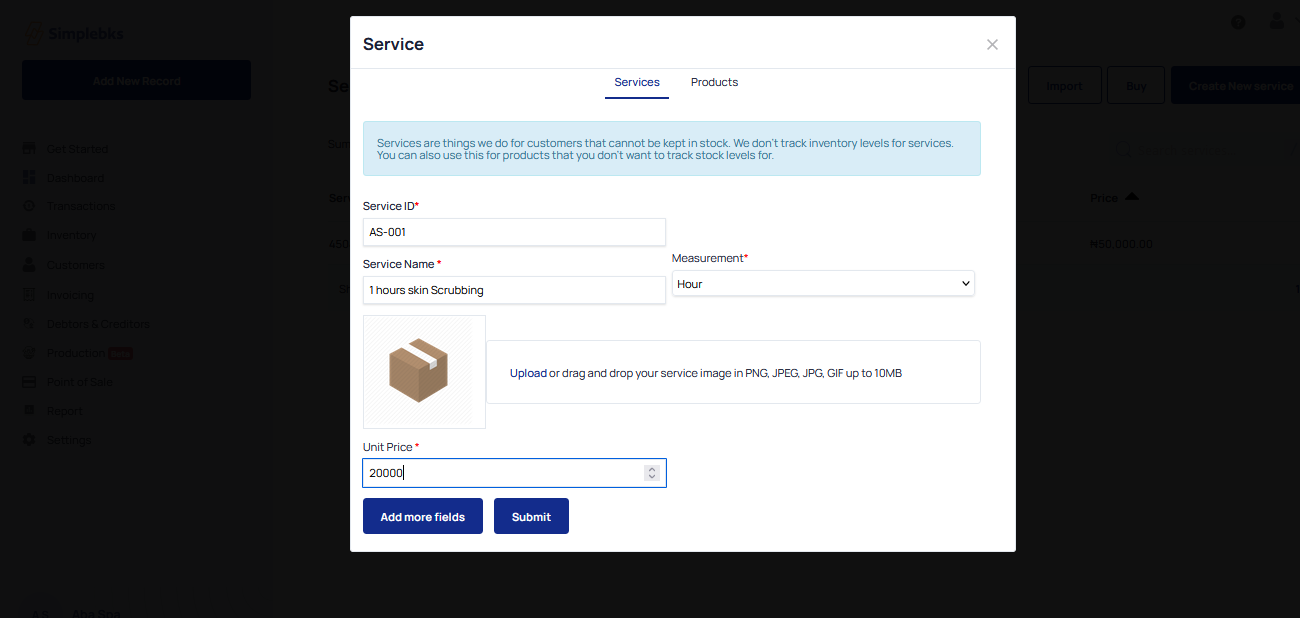Open Debtors & Creditors icon in the sidebar
Image resolution: width=1300 pixels, height=618 pixels.
(29, 324)
